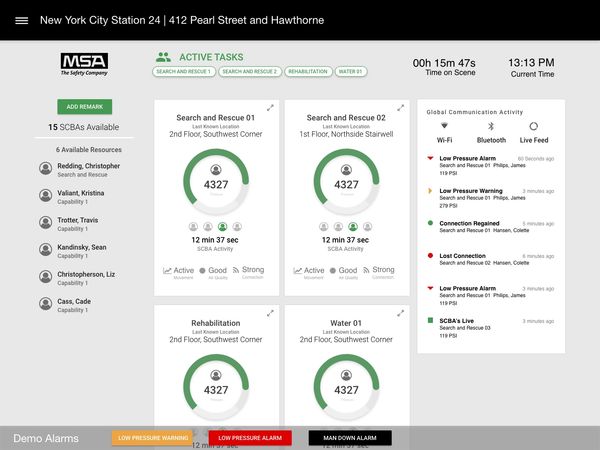
Task: Toggle the Wi-Fi communication filter
Action: tap(444, 127)
